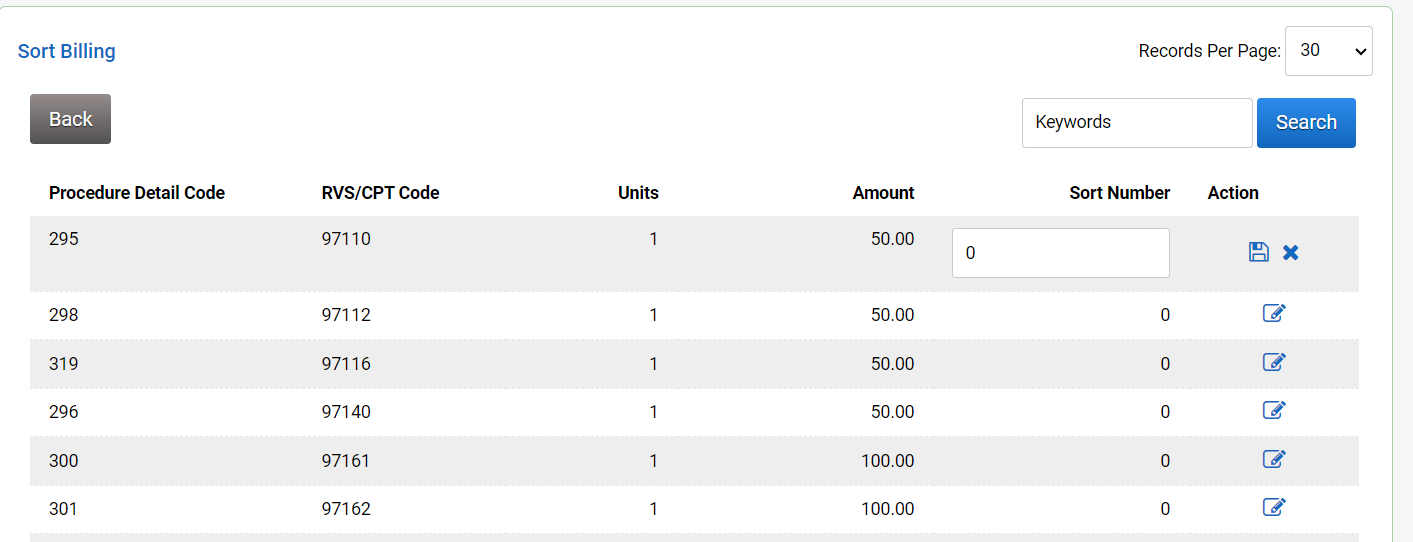The image size is (1413, 542).
Task: Open edit mode for code 300
Action: (x=1274, y=459)
